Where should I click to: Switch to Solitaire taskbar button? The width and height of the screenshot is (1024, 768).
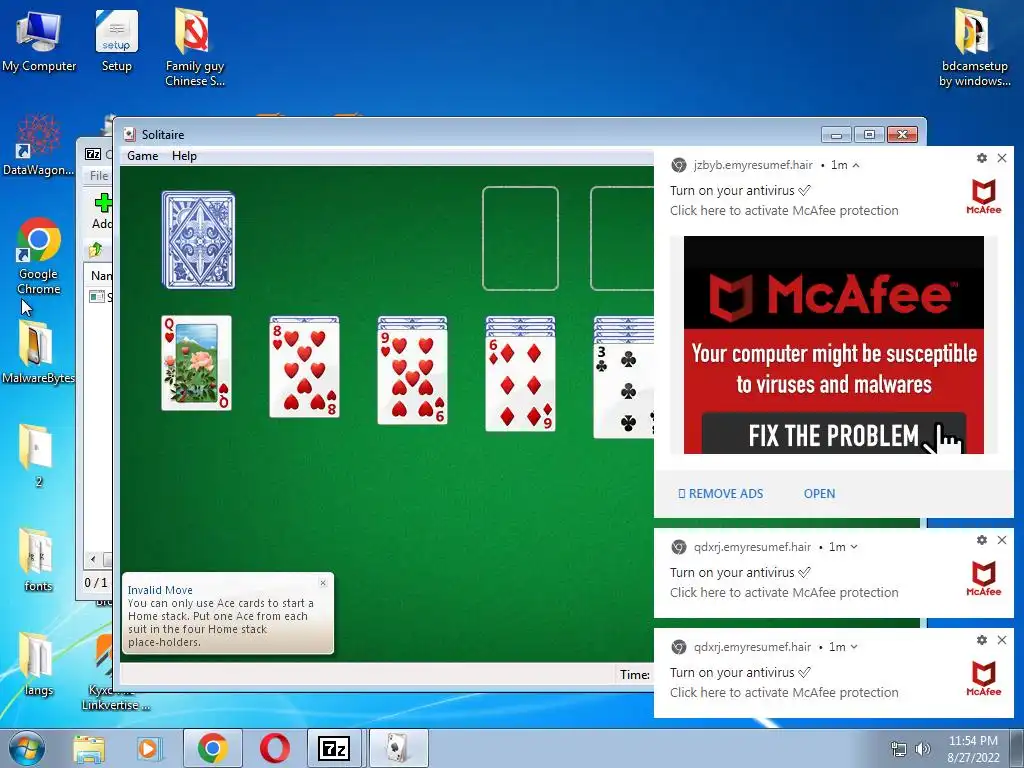click(398, 748)
